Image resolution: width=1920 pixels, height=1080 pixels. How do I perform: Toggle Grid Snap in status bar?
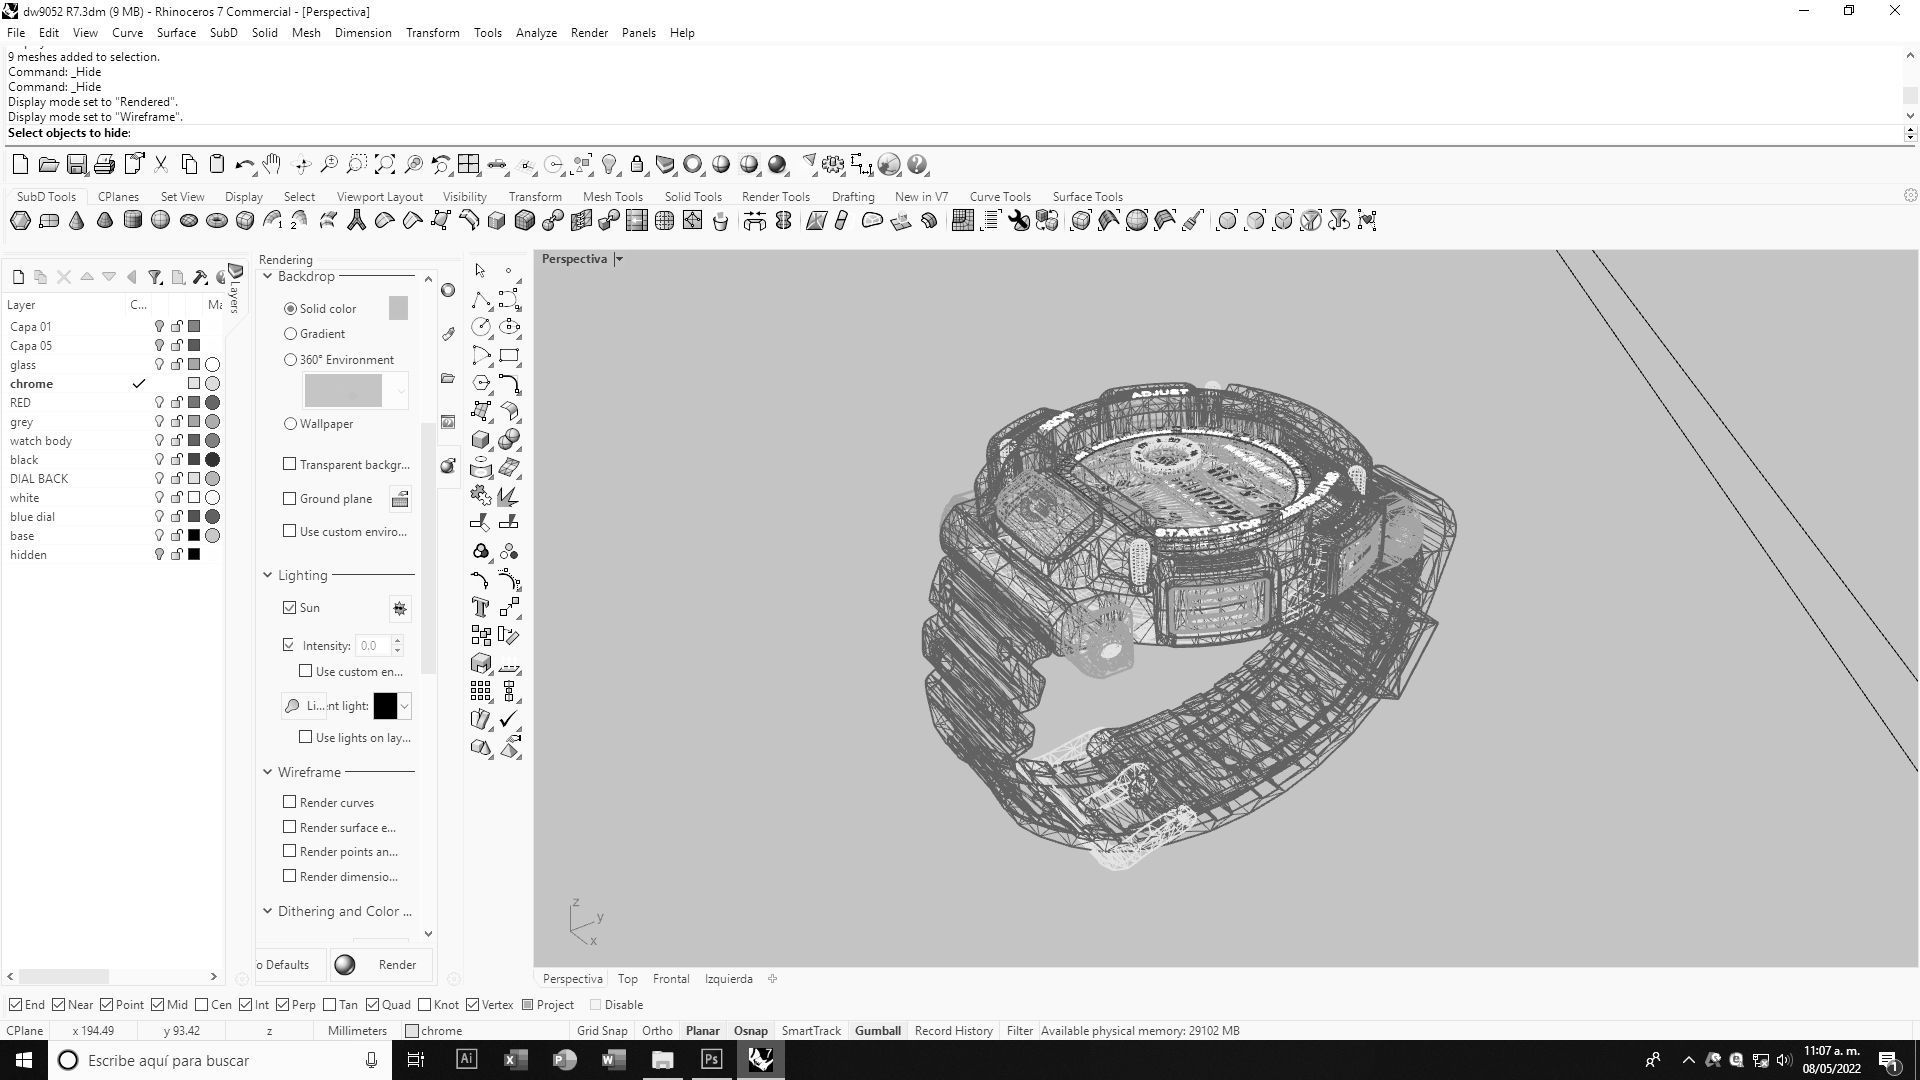pyautogui.click(x=602, y=1031)
